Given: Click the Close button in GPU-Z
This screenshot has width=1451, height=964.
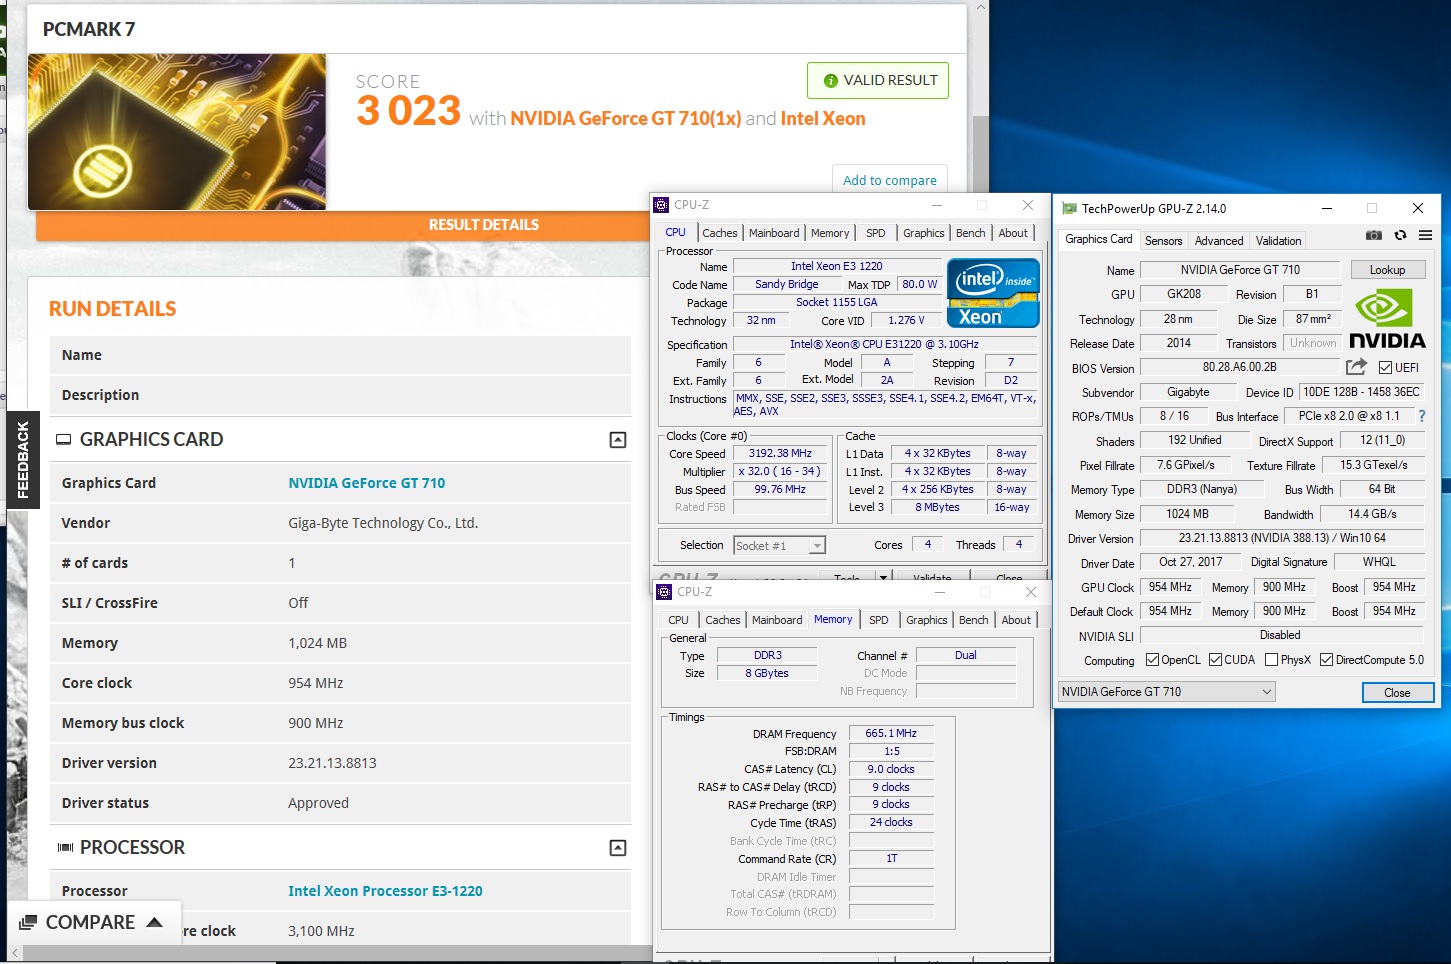Looking at the screenshot, I should pos(1397,693).
